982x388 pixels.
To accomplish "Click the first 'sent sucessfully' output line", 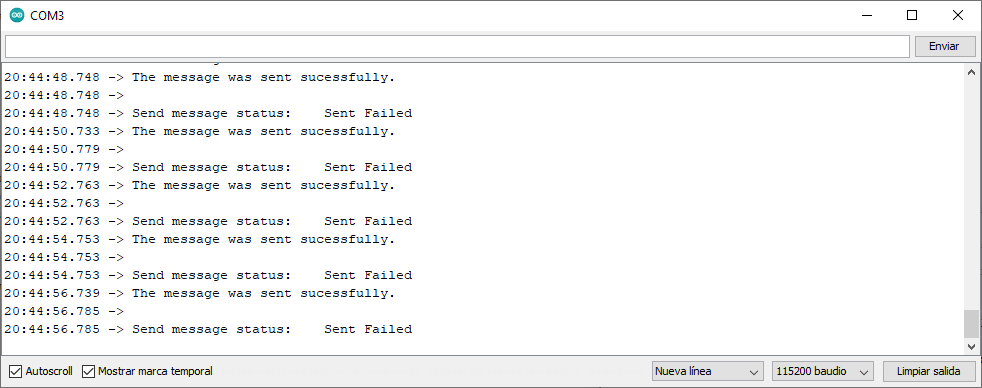I will tap(200, 78).
